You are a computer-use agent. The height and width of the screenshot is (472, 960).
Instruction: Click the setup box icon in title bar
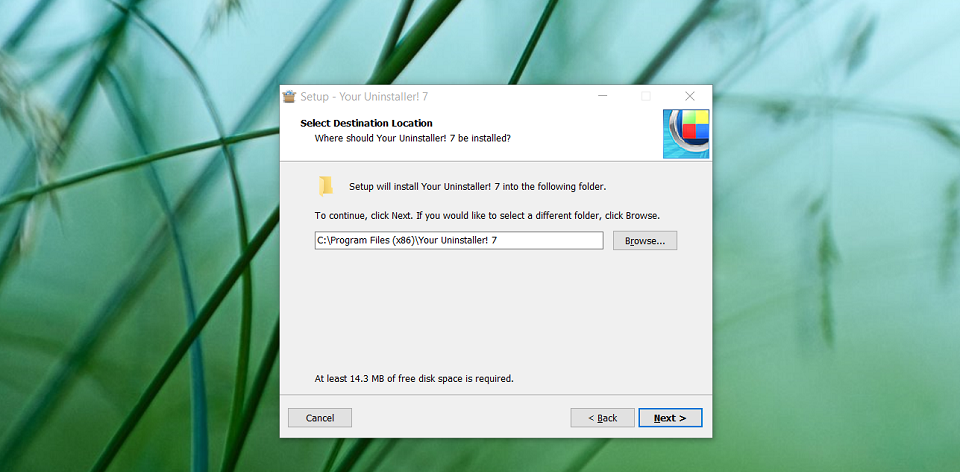click(x=289, y=96)
